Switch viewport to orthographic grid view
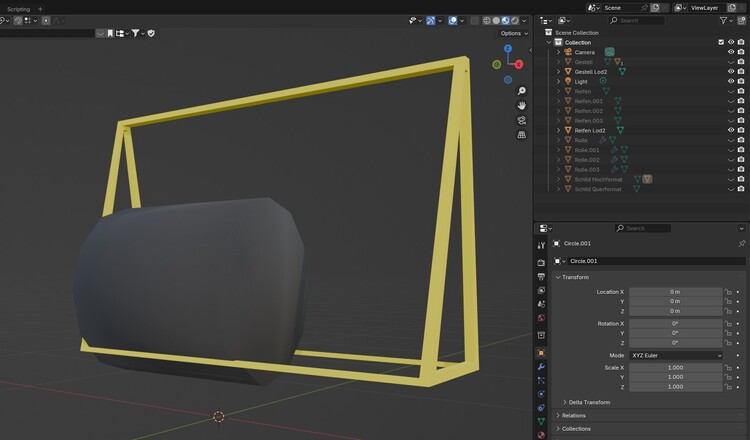 [521, 135]
